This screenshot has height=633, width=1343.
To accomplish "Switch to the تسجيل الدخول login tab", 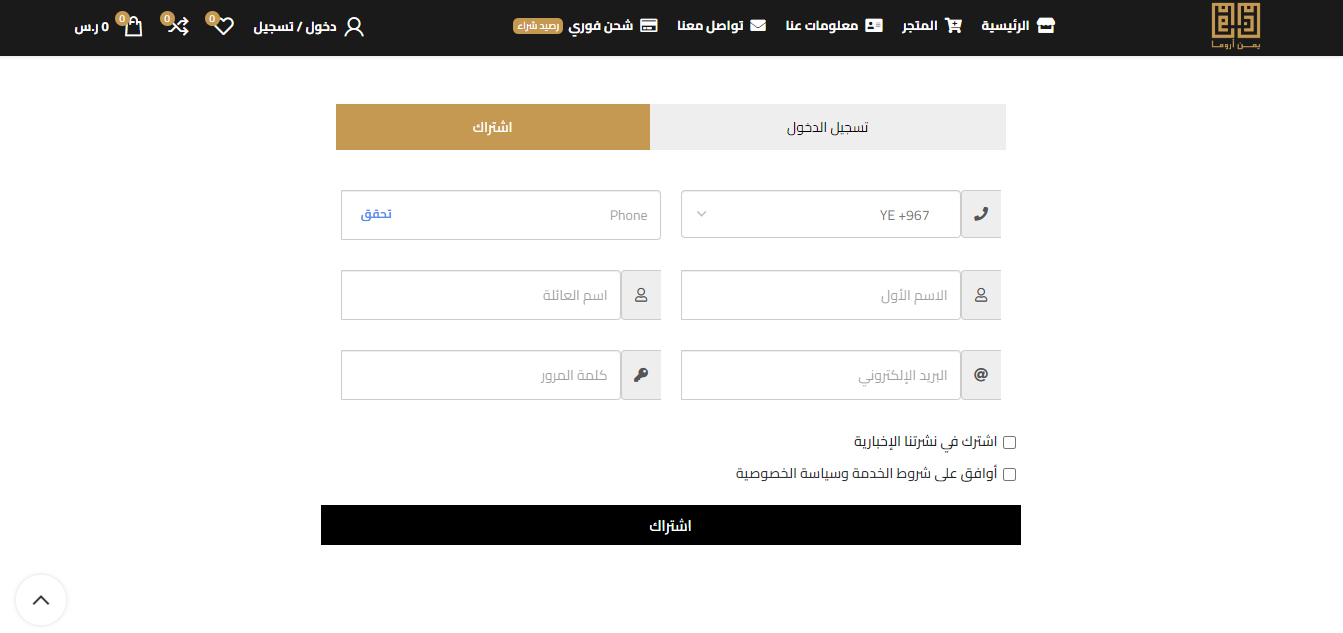I will (x=827, y=127).
